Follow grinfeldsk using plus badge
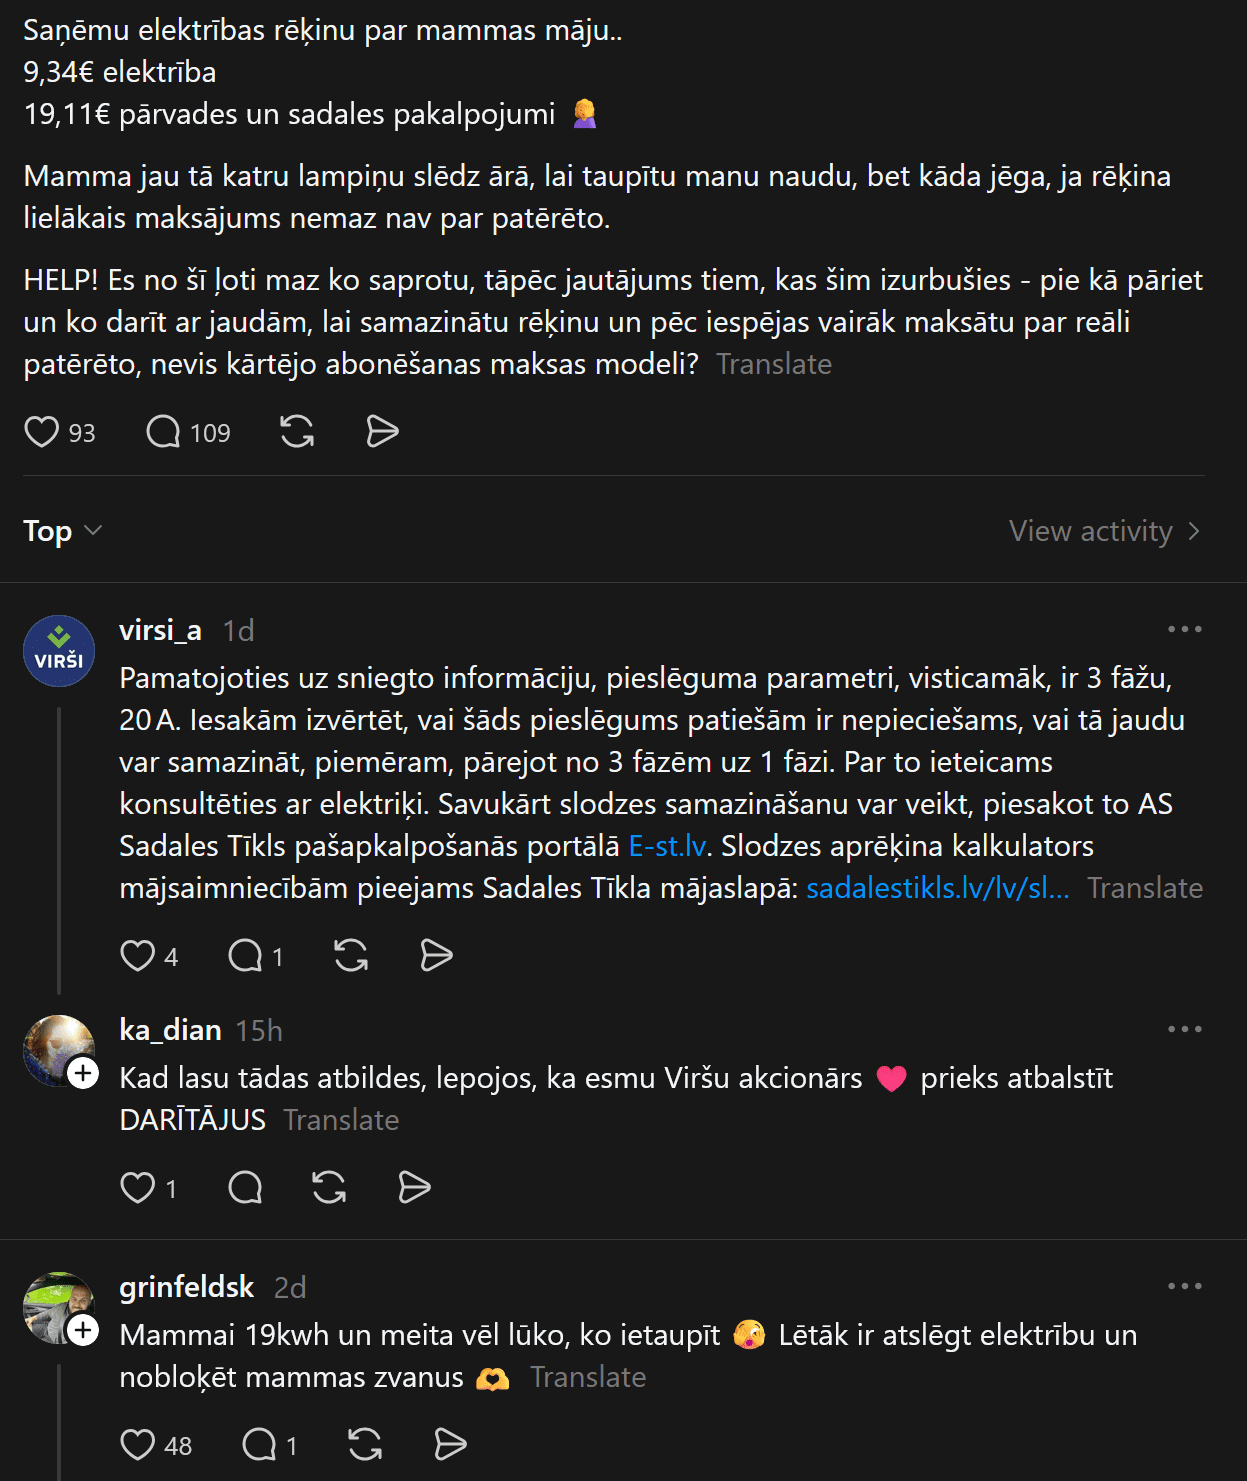The width and height of the screenshot is (1247, 1481). 83,1330
